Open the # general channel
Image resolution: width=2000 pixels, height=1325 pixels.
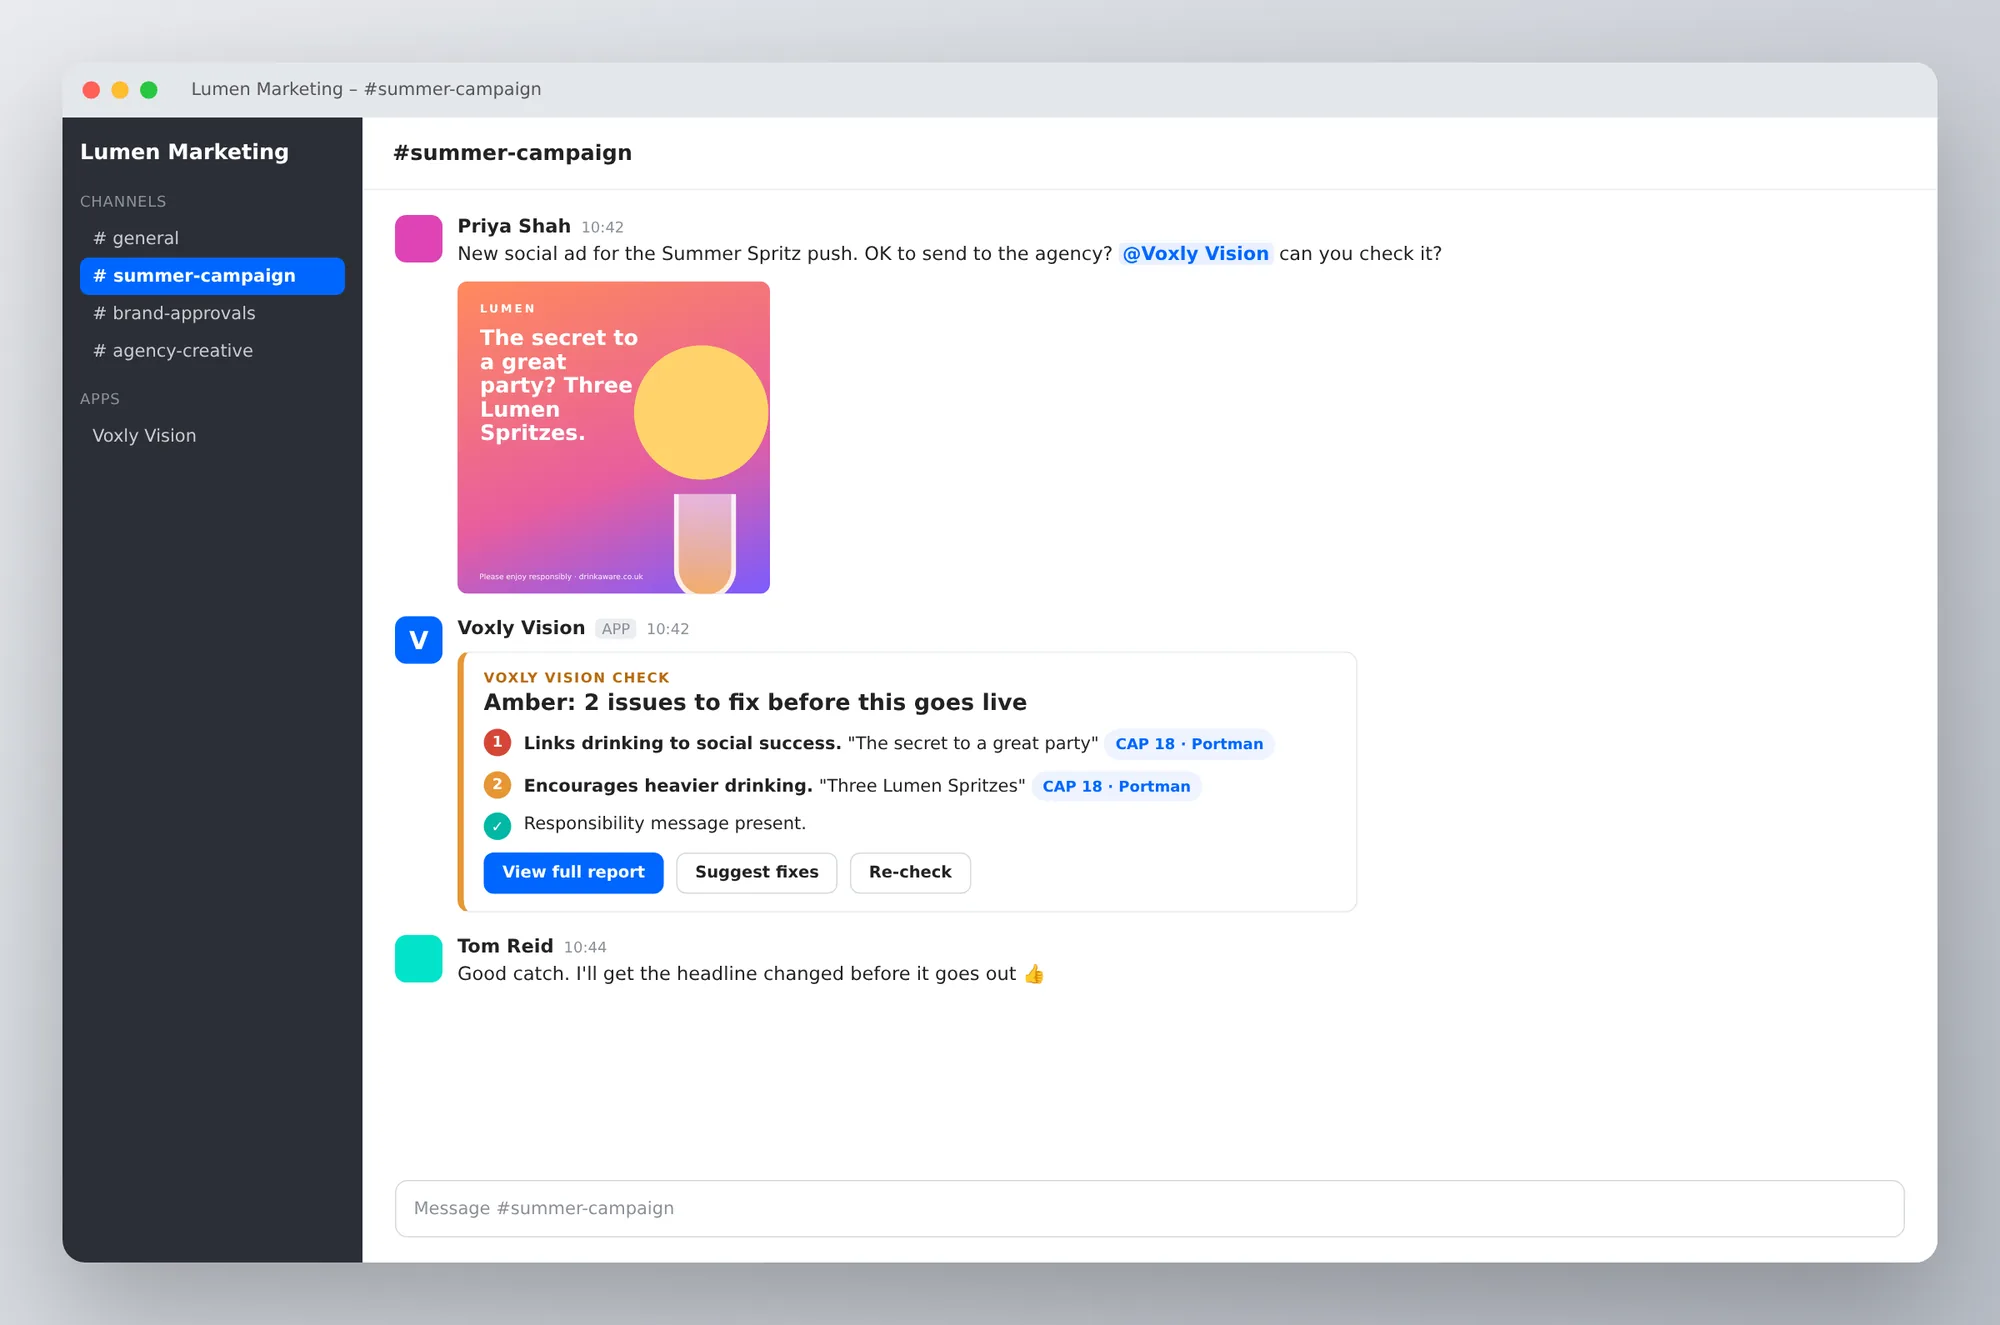click(x=212, y=238)
